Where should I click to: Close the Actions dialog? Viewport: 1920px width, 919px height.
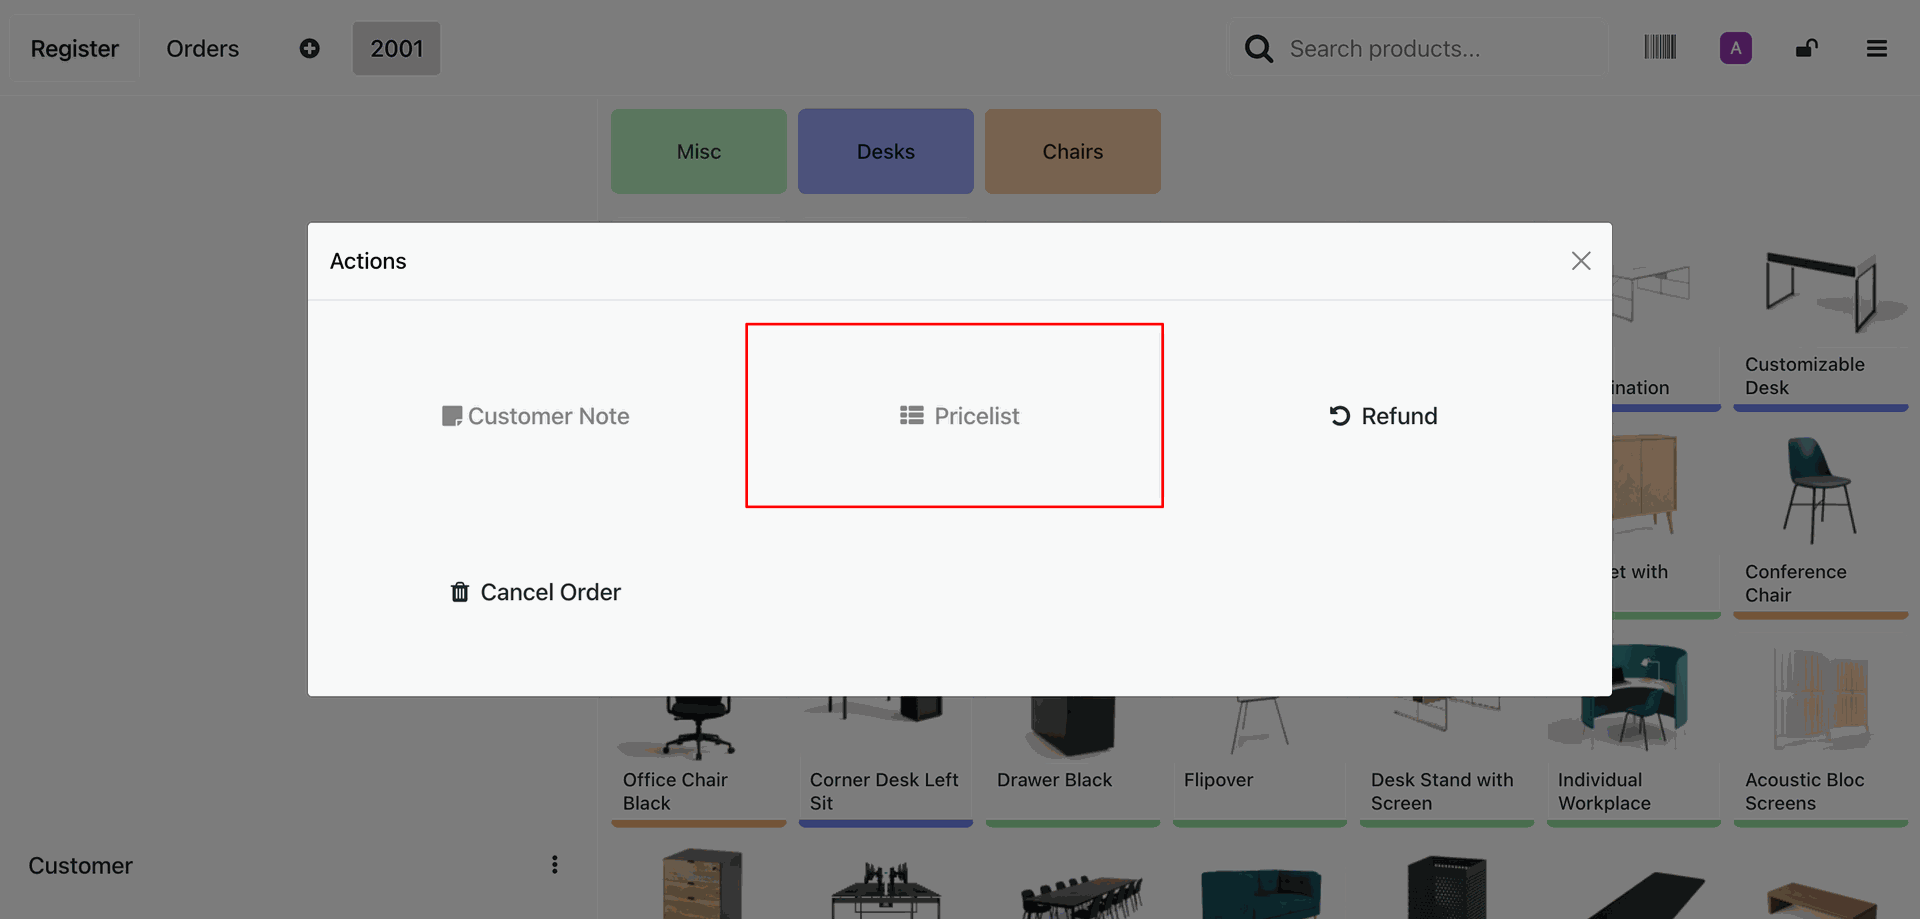(x=1580, y=261)
